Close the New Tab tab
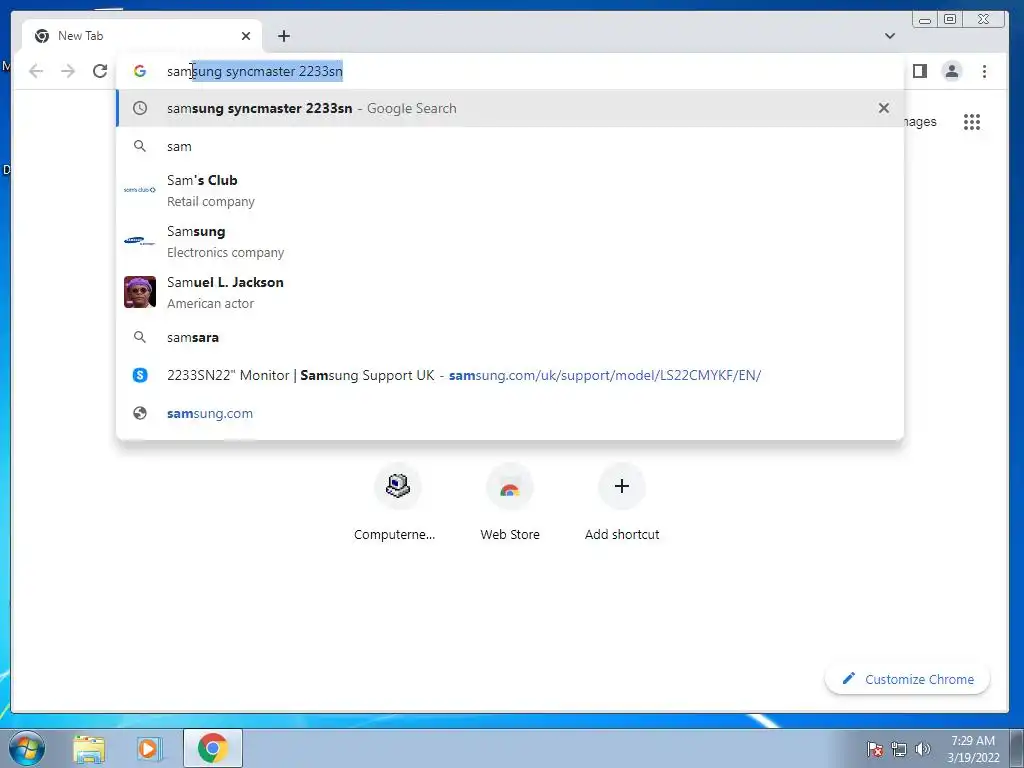1024x768 pixels. 246,36
